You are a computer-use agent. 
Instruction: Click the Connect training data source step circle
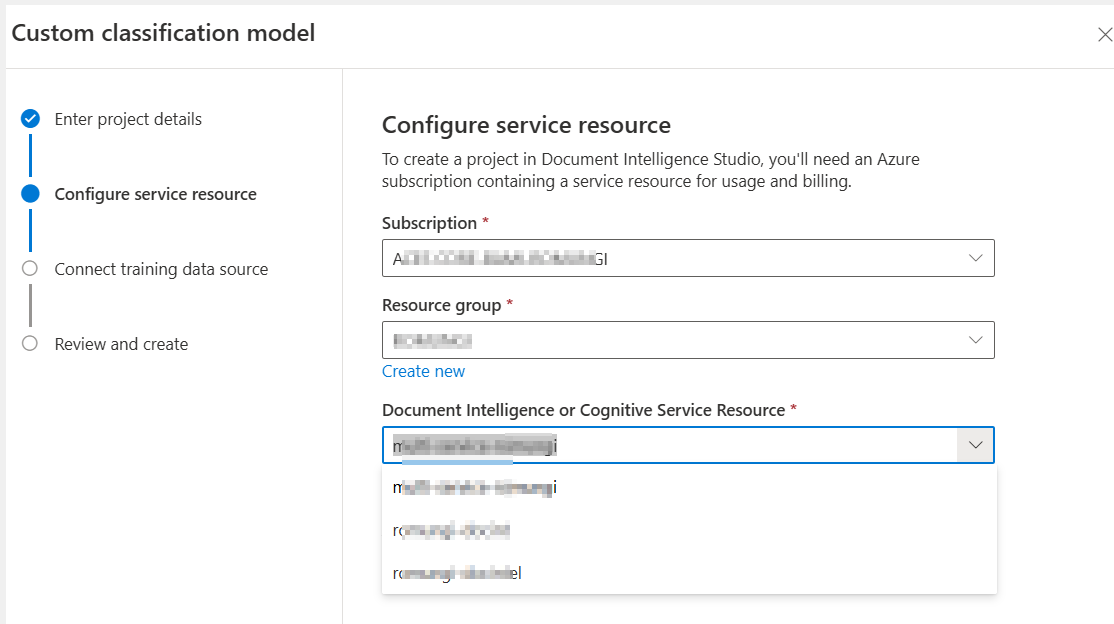tap(30, 269)
